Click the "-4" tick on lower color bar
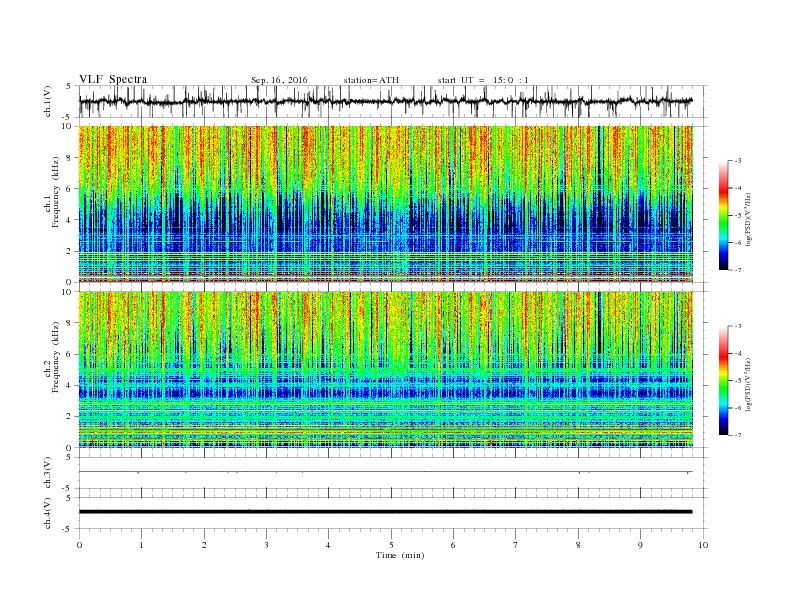The height and width of the screenshot is (612, 792). click(738, 353)
